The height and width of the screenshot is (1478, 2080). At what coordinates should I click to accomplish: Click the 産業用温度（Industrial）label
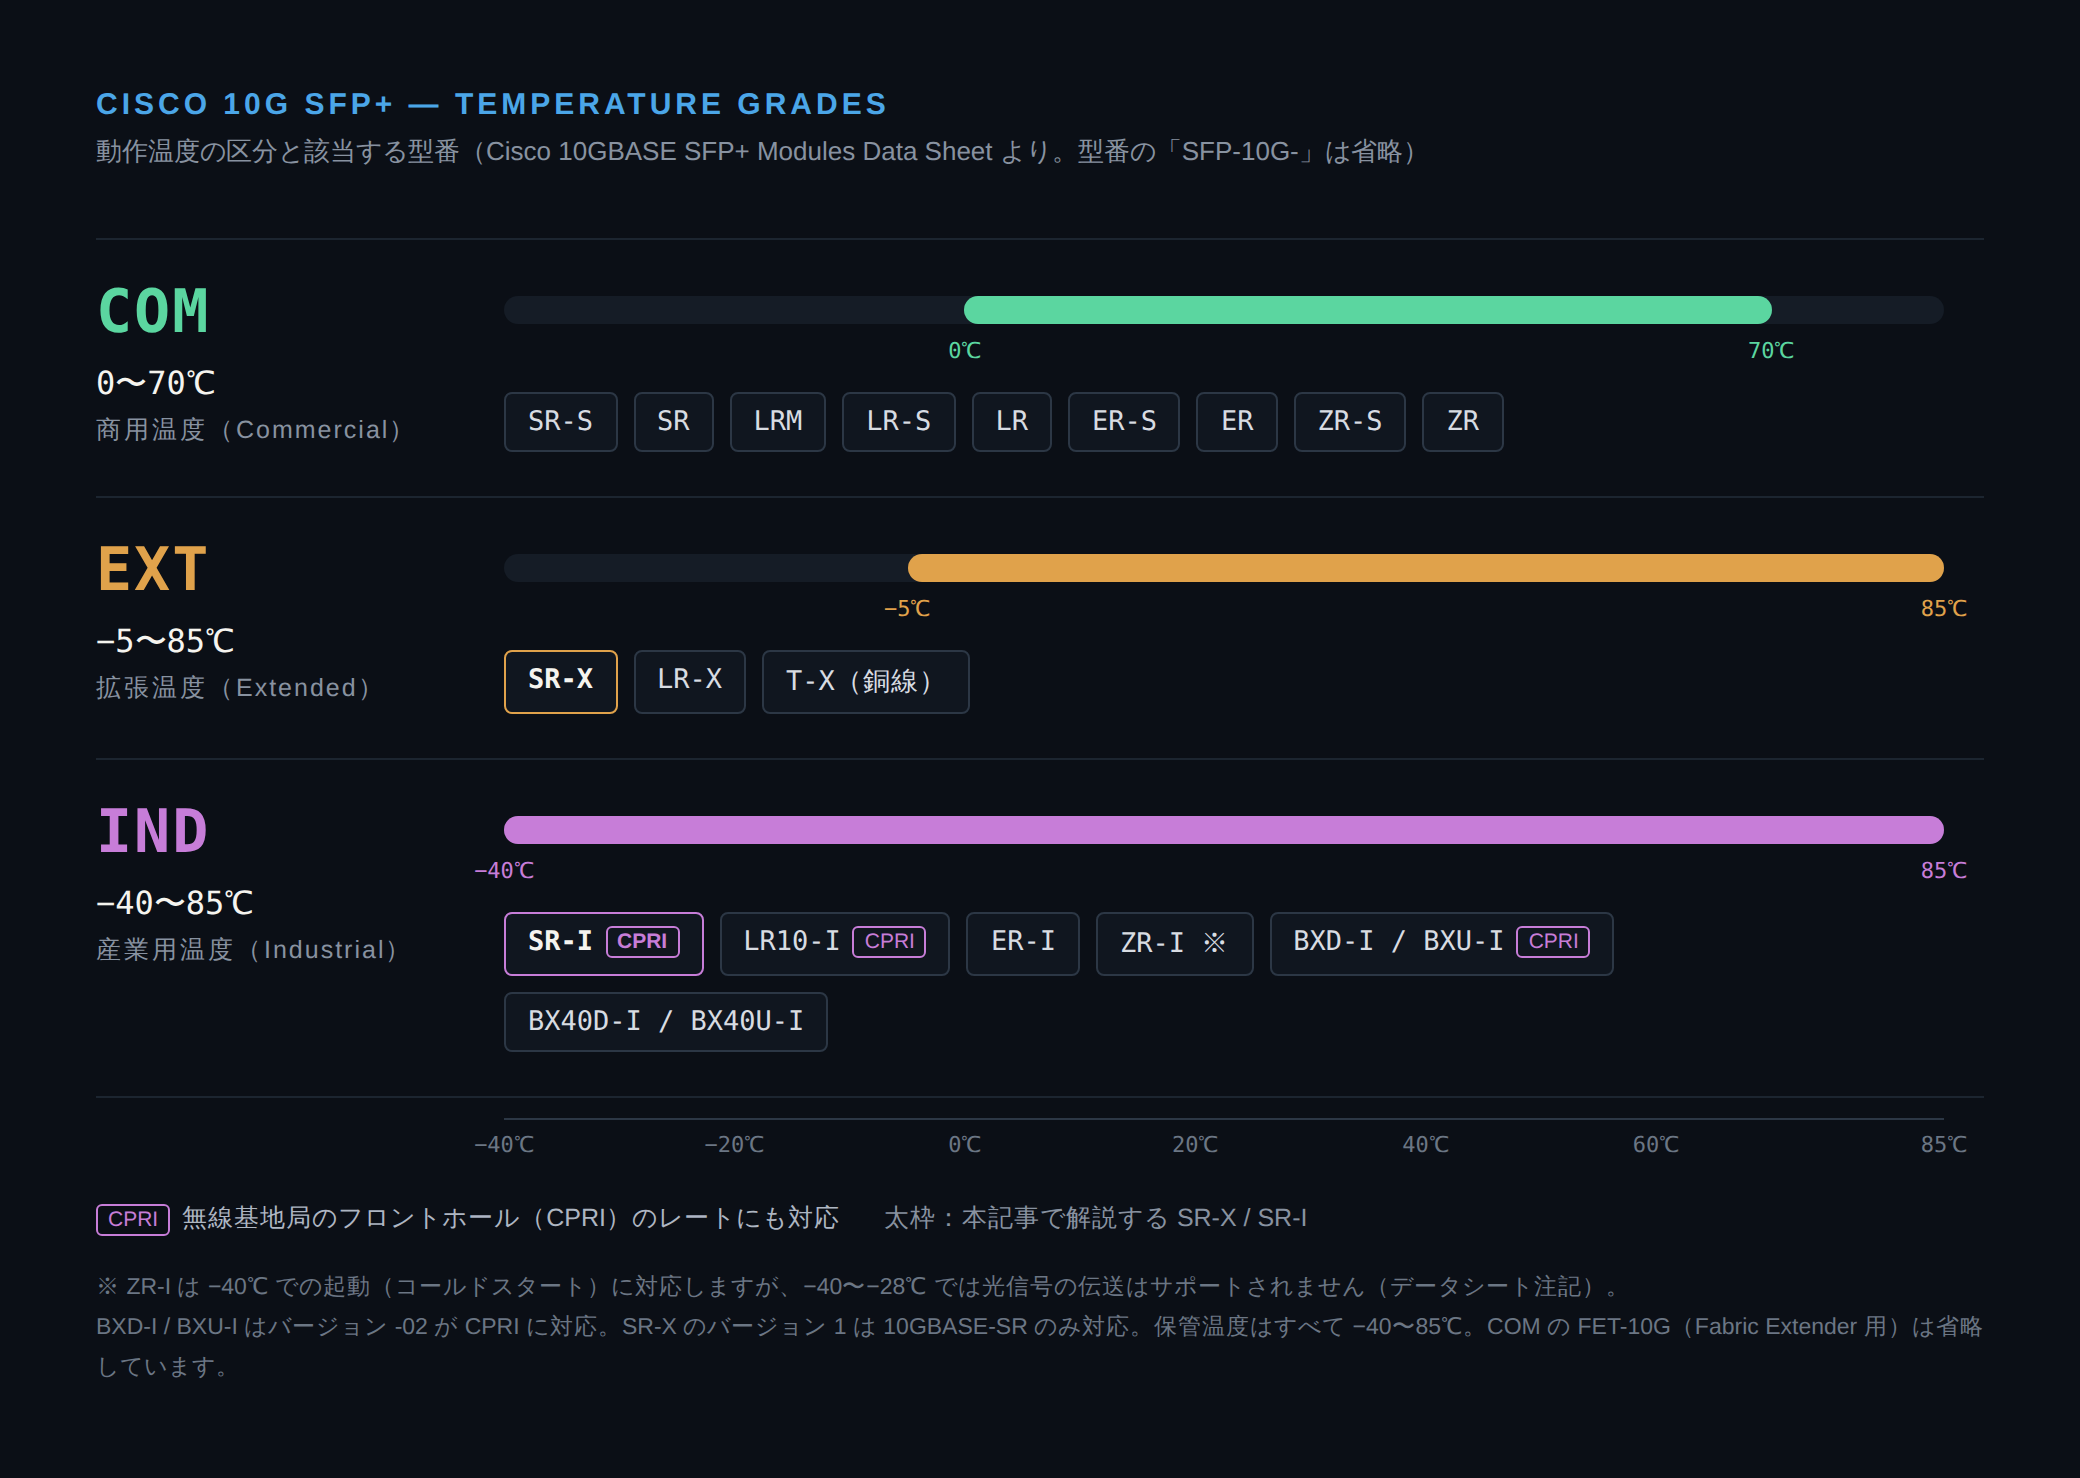click(x=249, y=949)
